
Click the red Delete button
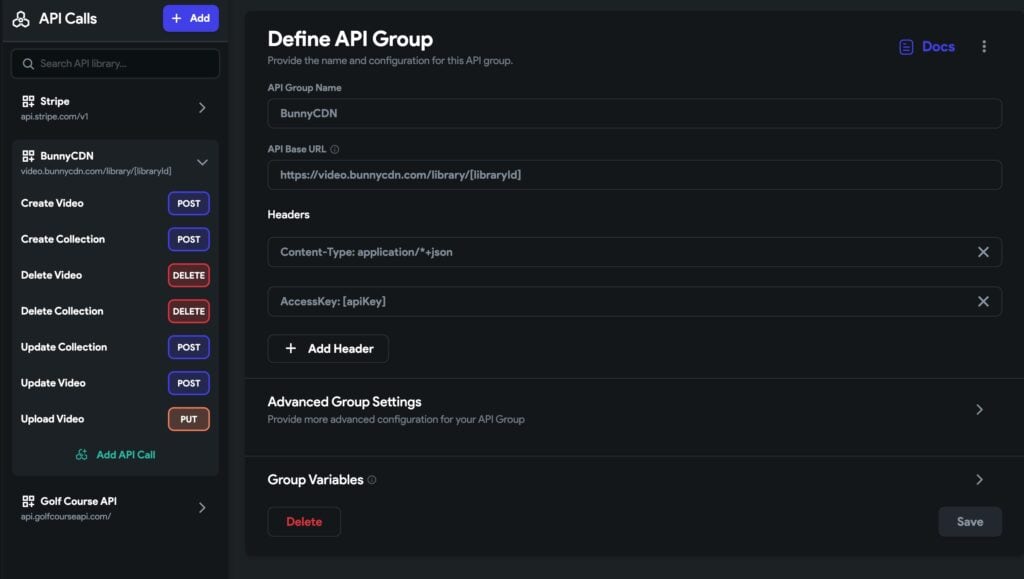pos(304,522)
